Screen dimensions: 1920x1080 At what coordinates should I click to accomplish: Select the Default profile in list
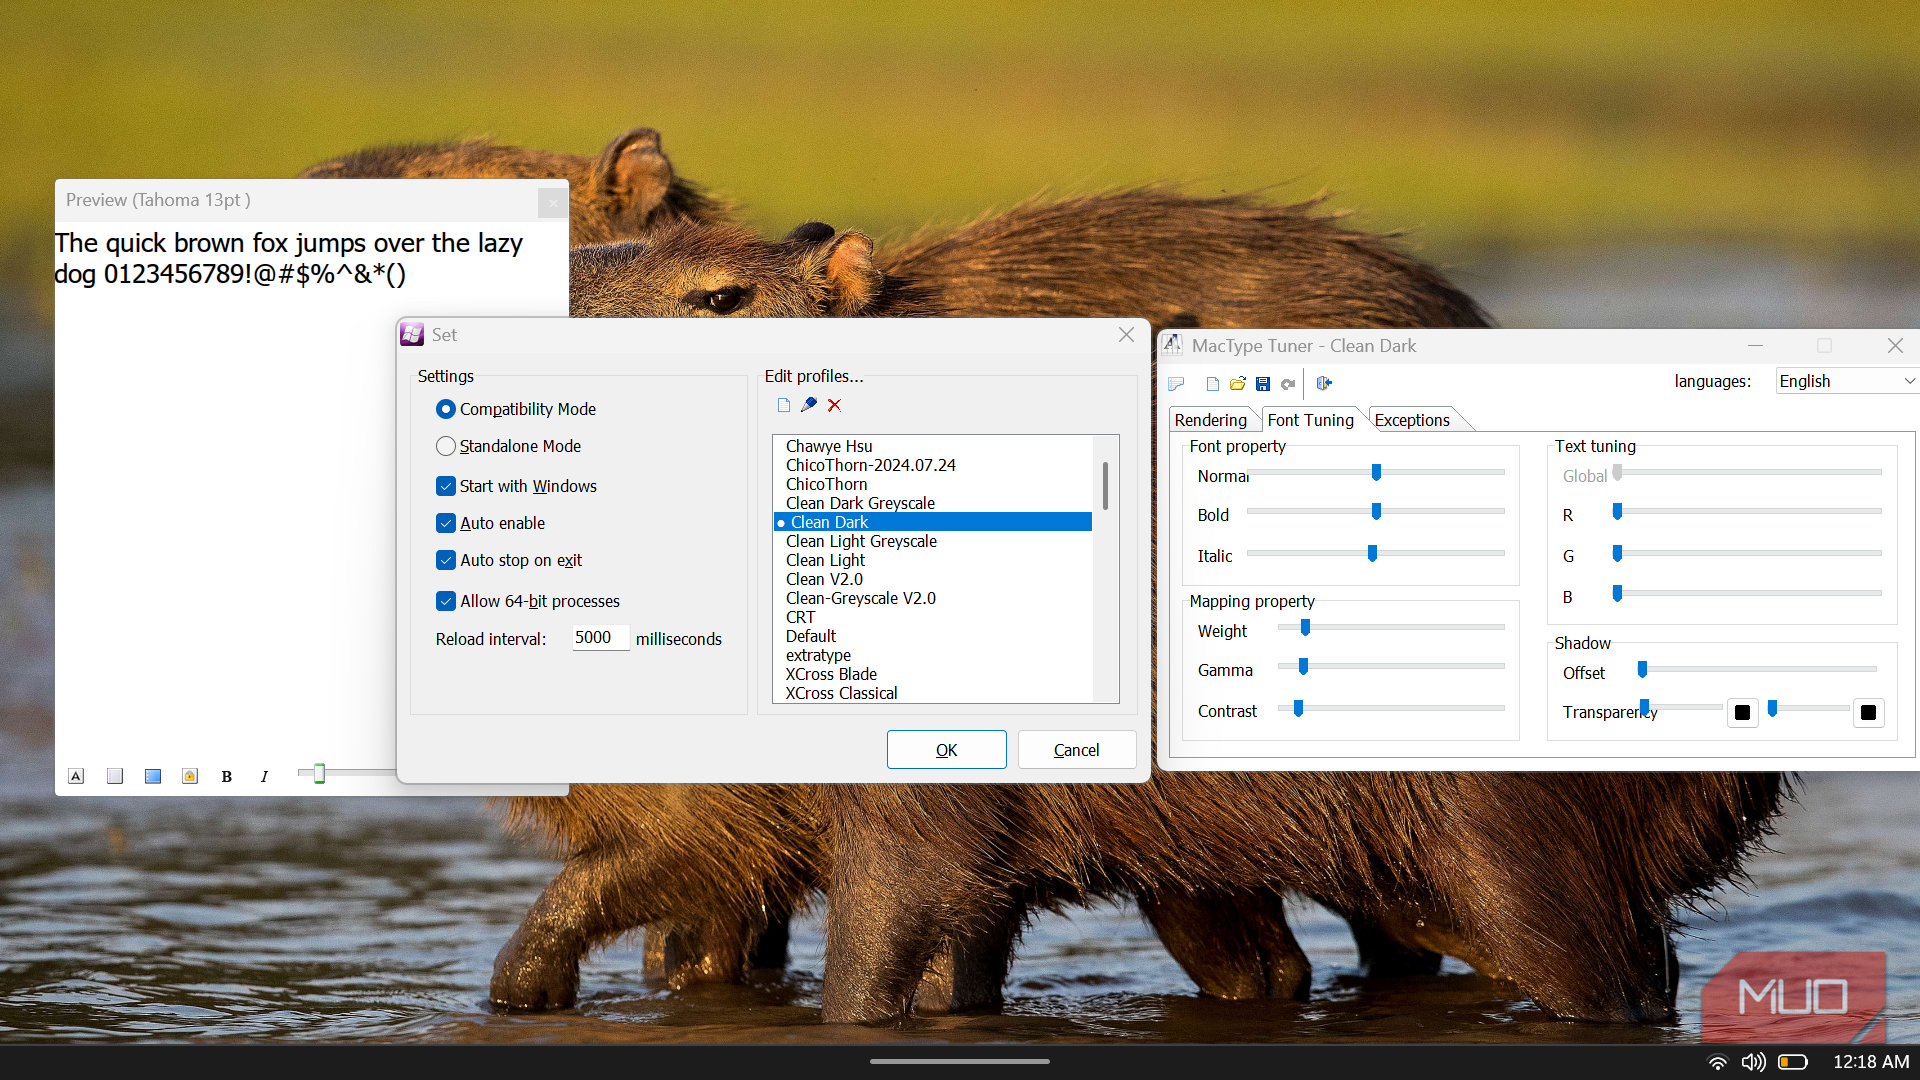tap(810, 636)
